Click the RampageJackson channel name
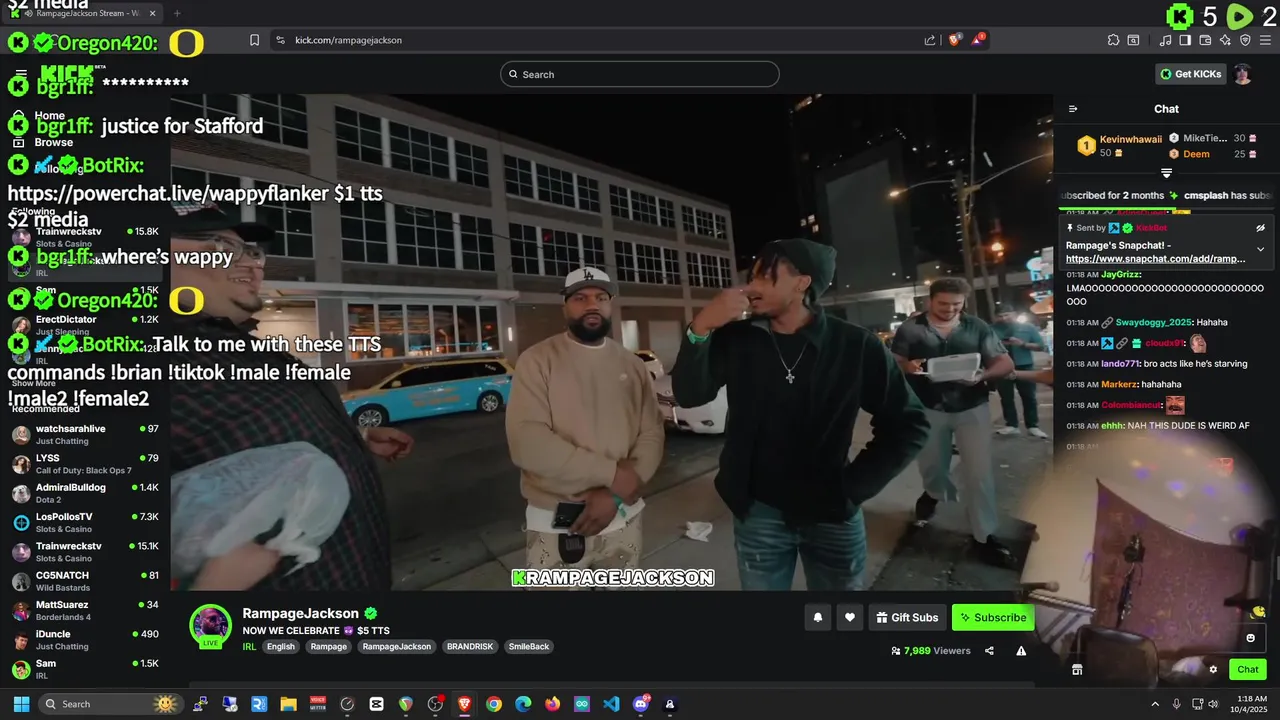 pos(300,613)
